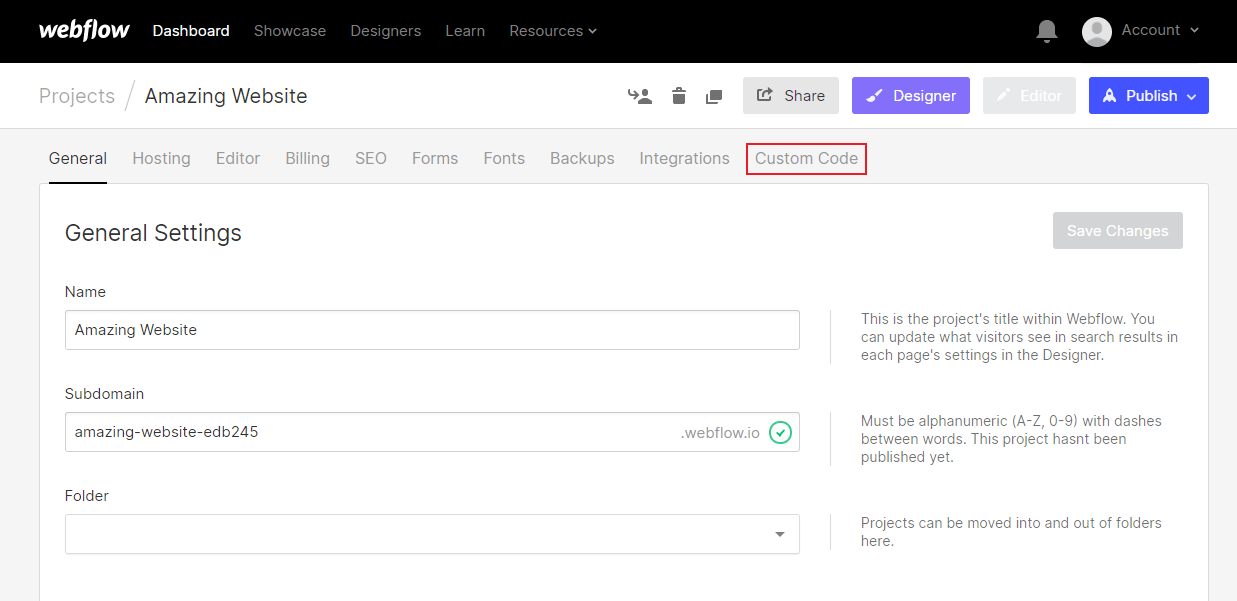Viewport: 1237px width, 601px height.
Task: Go to Dashboard in the top navigation
Action: [191, 31]
